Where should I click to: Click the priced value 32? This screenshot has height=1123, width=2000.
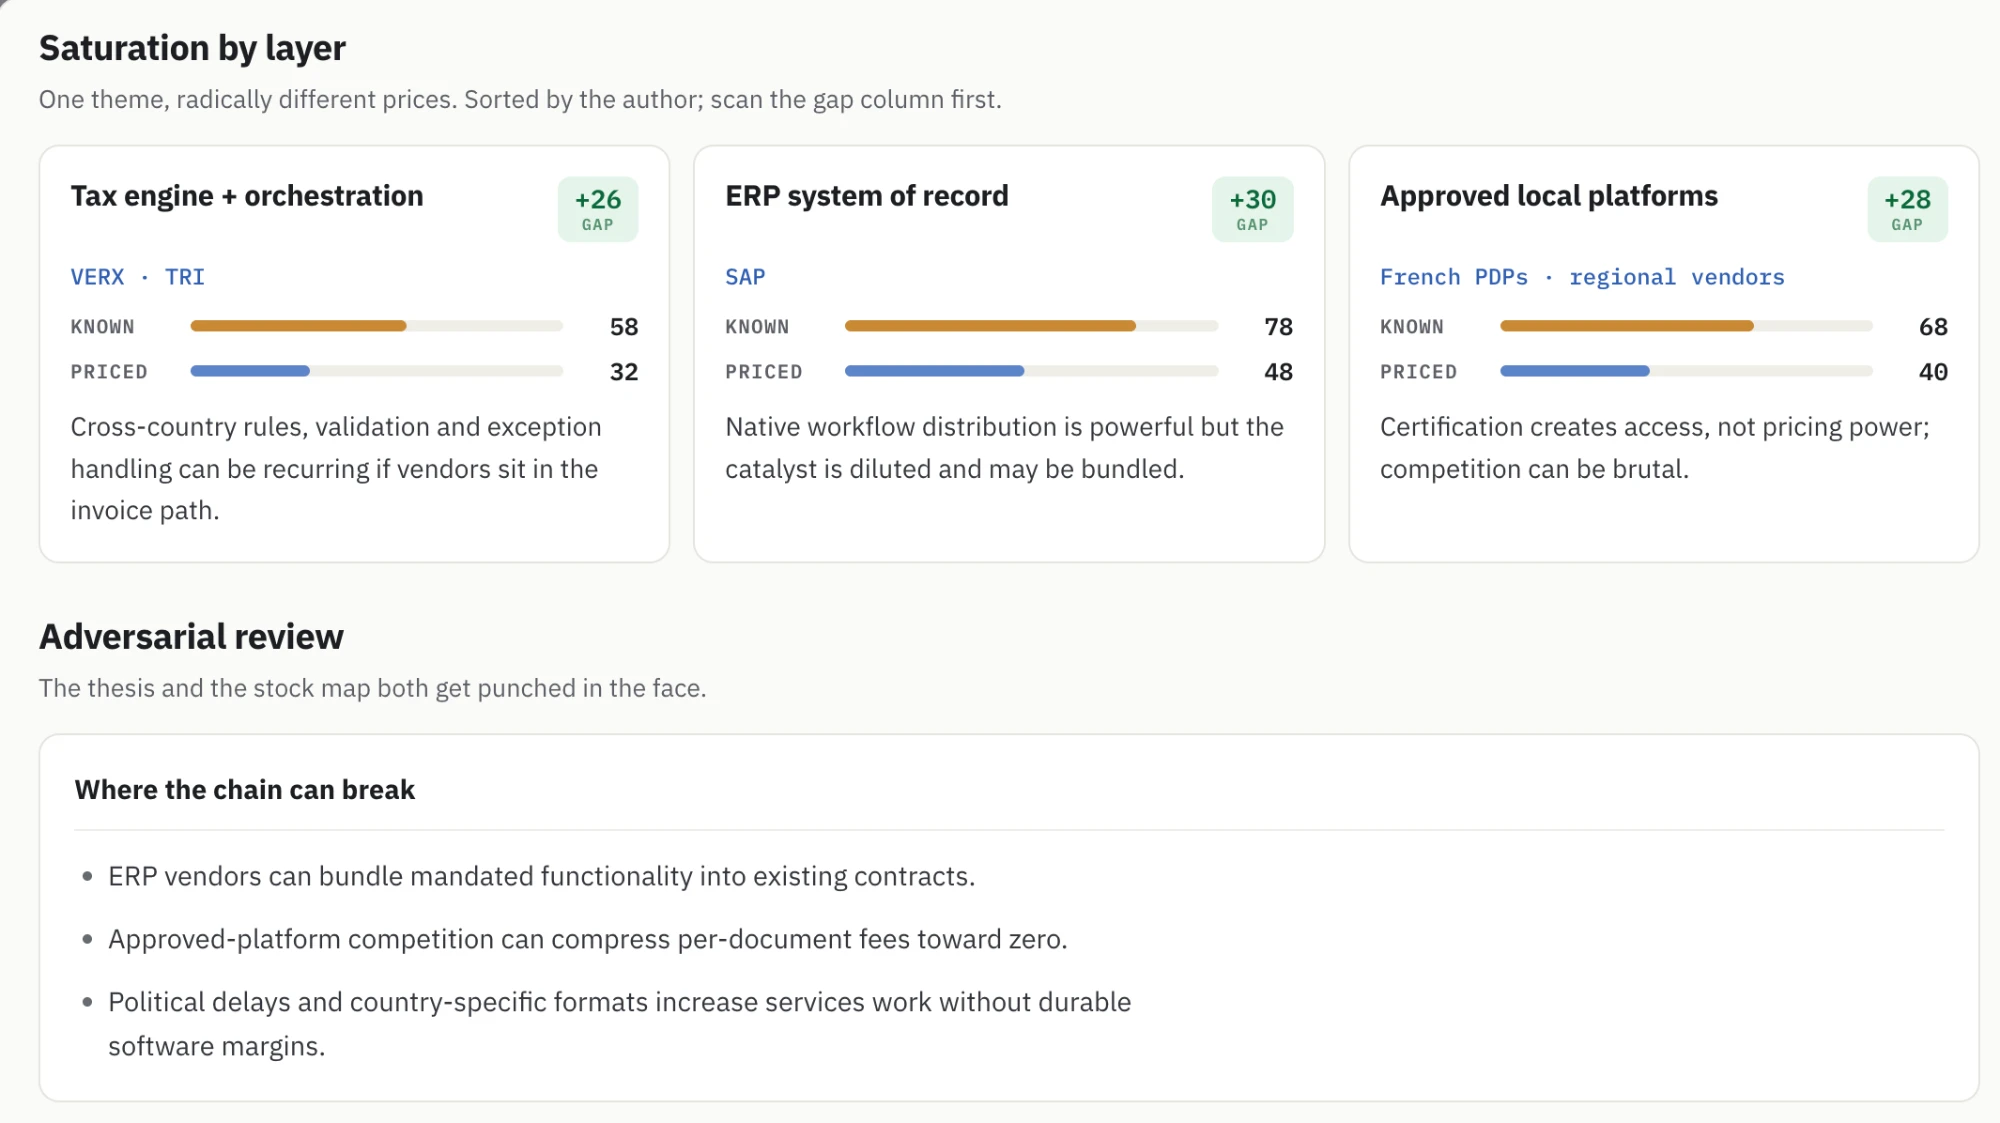pyautogui.click(x=624, y=372)
